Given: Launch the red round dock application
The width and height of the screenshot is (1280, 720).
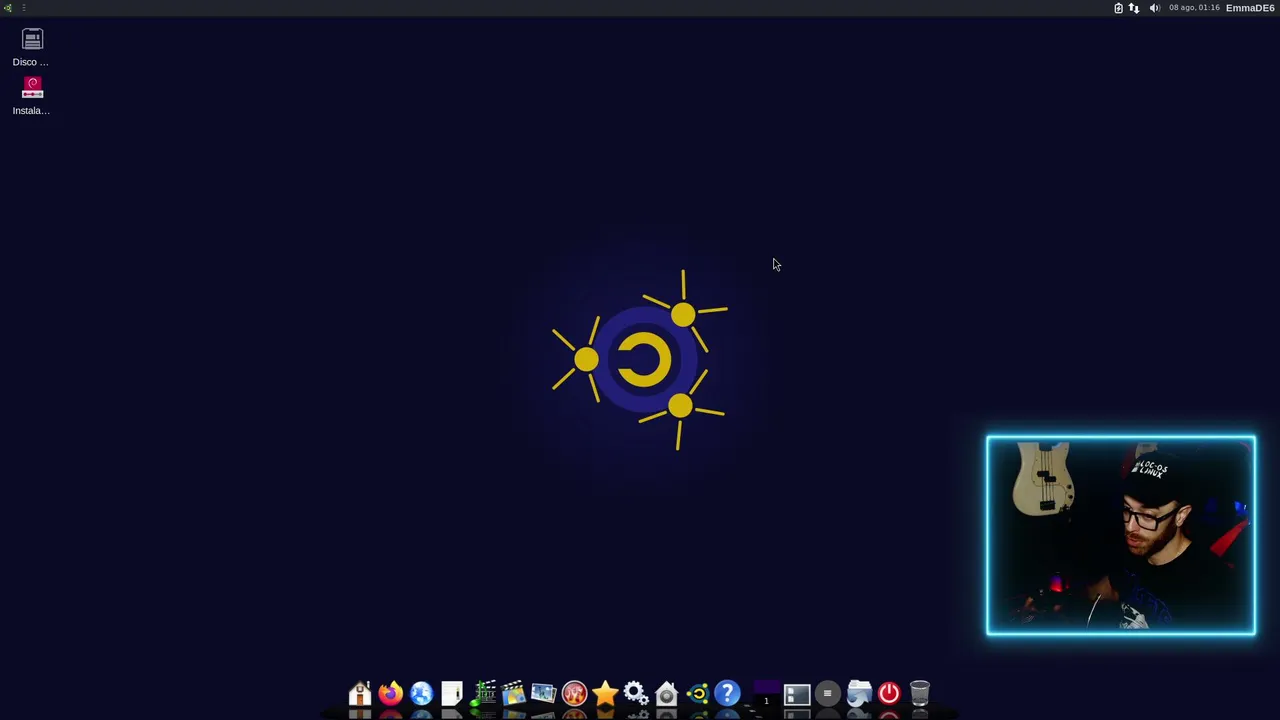Looking at the screenshot, I should [574, 693].
